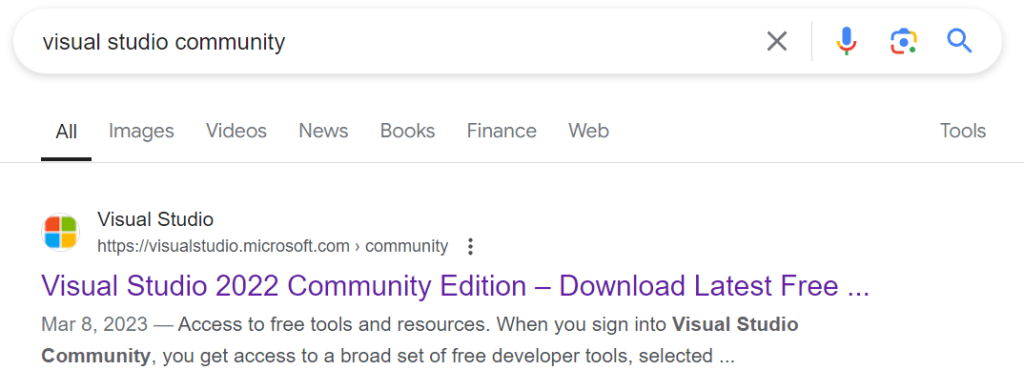Switch to the Images tab
This screenshot has width=1024, height=391.
tap(141, 131)
